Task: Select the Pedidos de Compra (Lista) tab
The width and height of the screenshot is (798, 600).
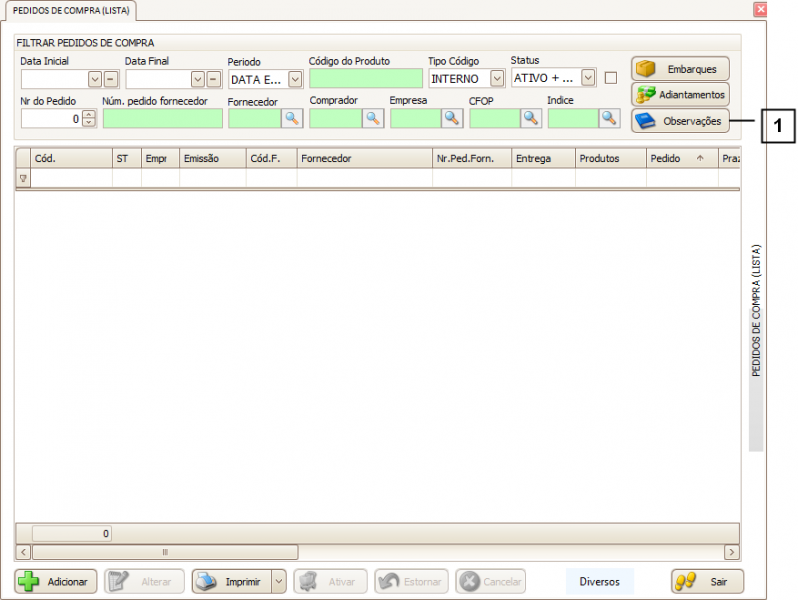Action: pos(70,10)
